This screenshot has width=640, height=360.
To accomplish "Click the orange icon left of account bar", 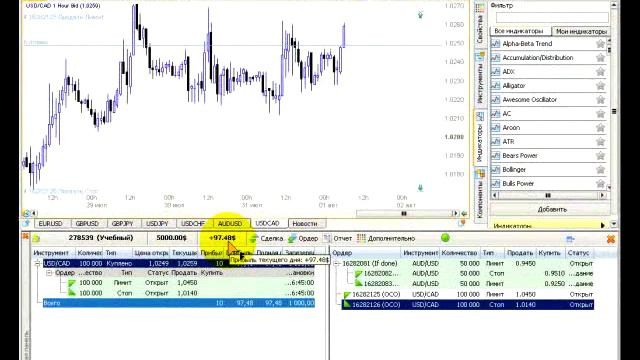I will pyautogui.click(x=25, y=236).
